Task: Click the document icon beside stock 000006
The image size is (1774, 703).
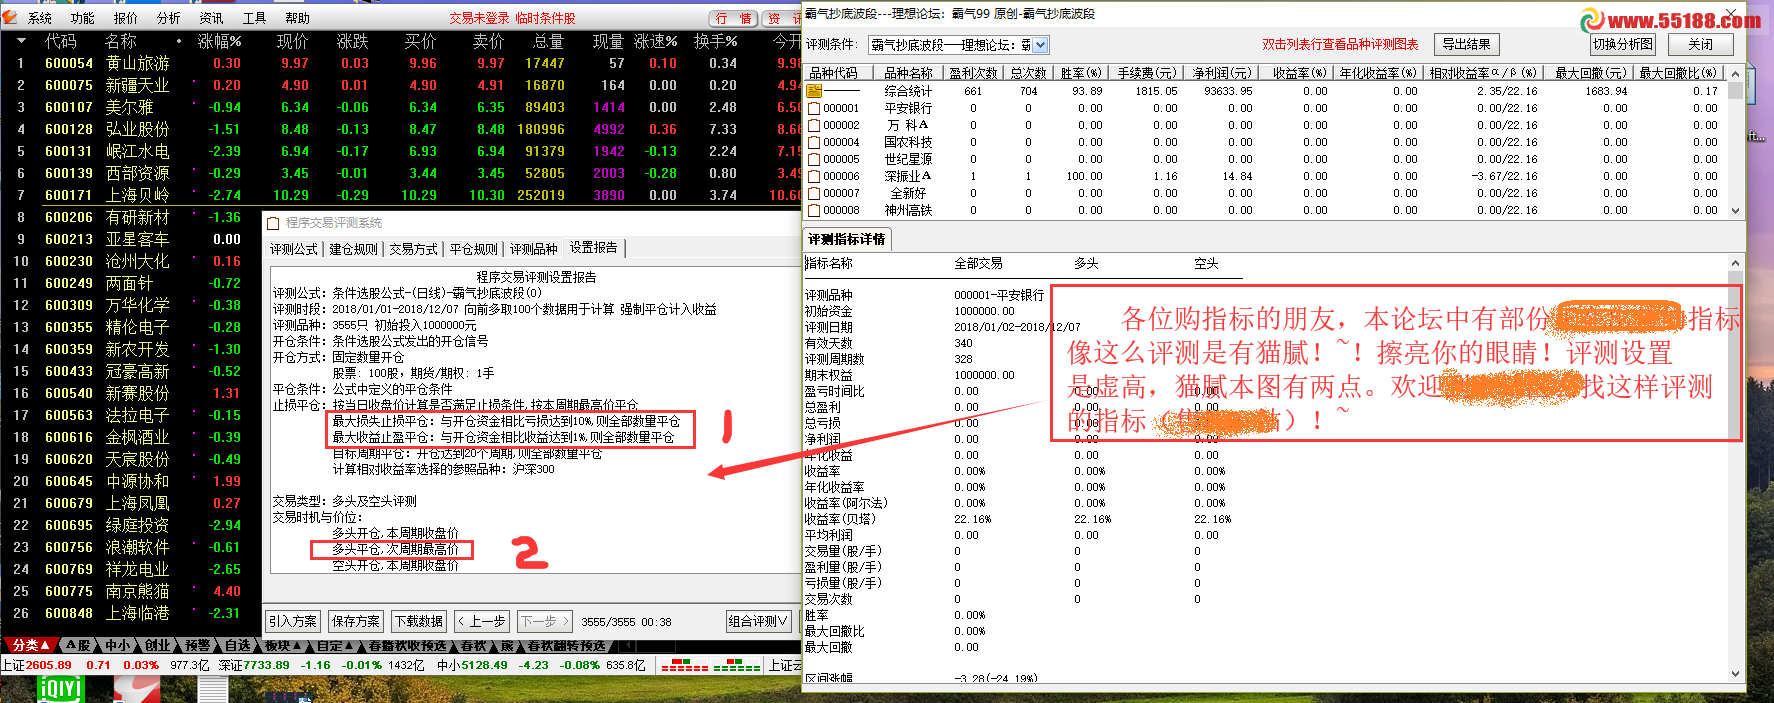Action: pyautogui.click(x=814, y=176)
